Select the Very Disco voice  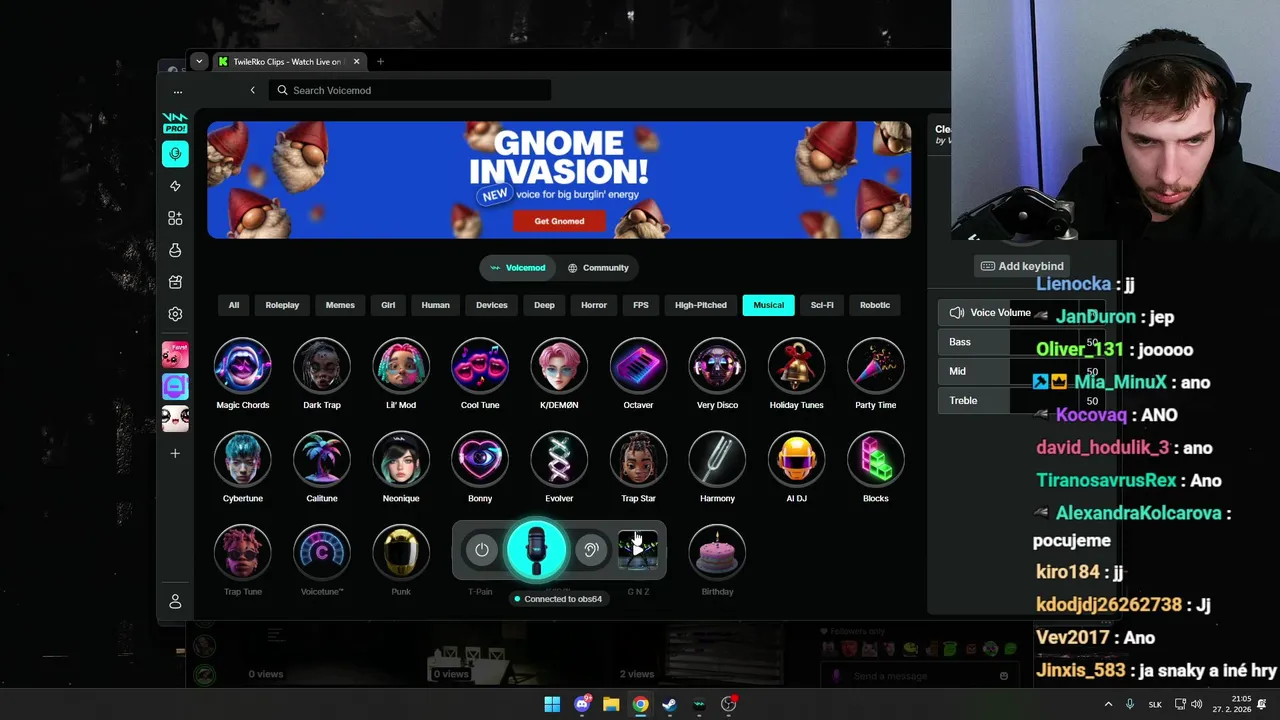tap(717, 366)
